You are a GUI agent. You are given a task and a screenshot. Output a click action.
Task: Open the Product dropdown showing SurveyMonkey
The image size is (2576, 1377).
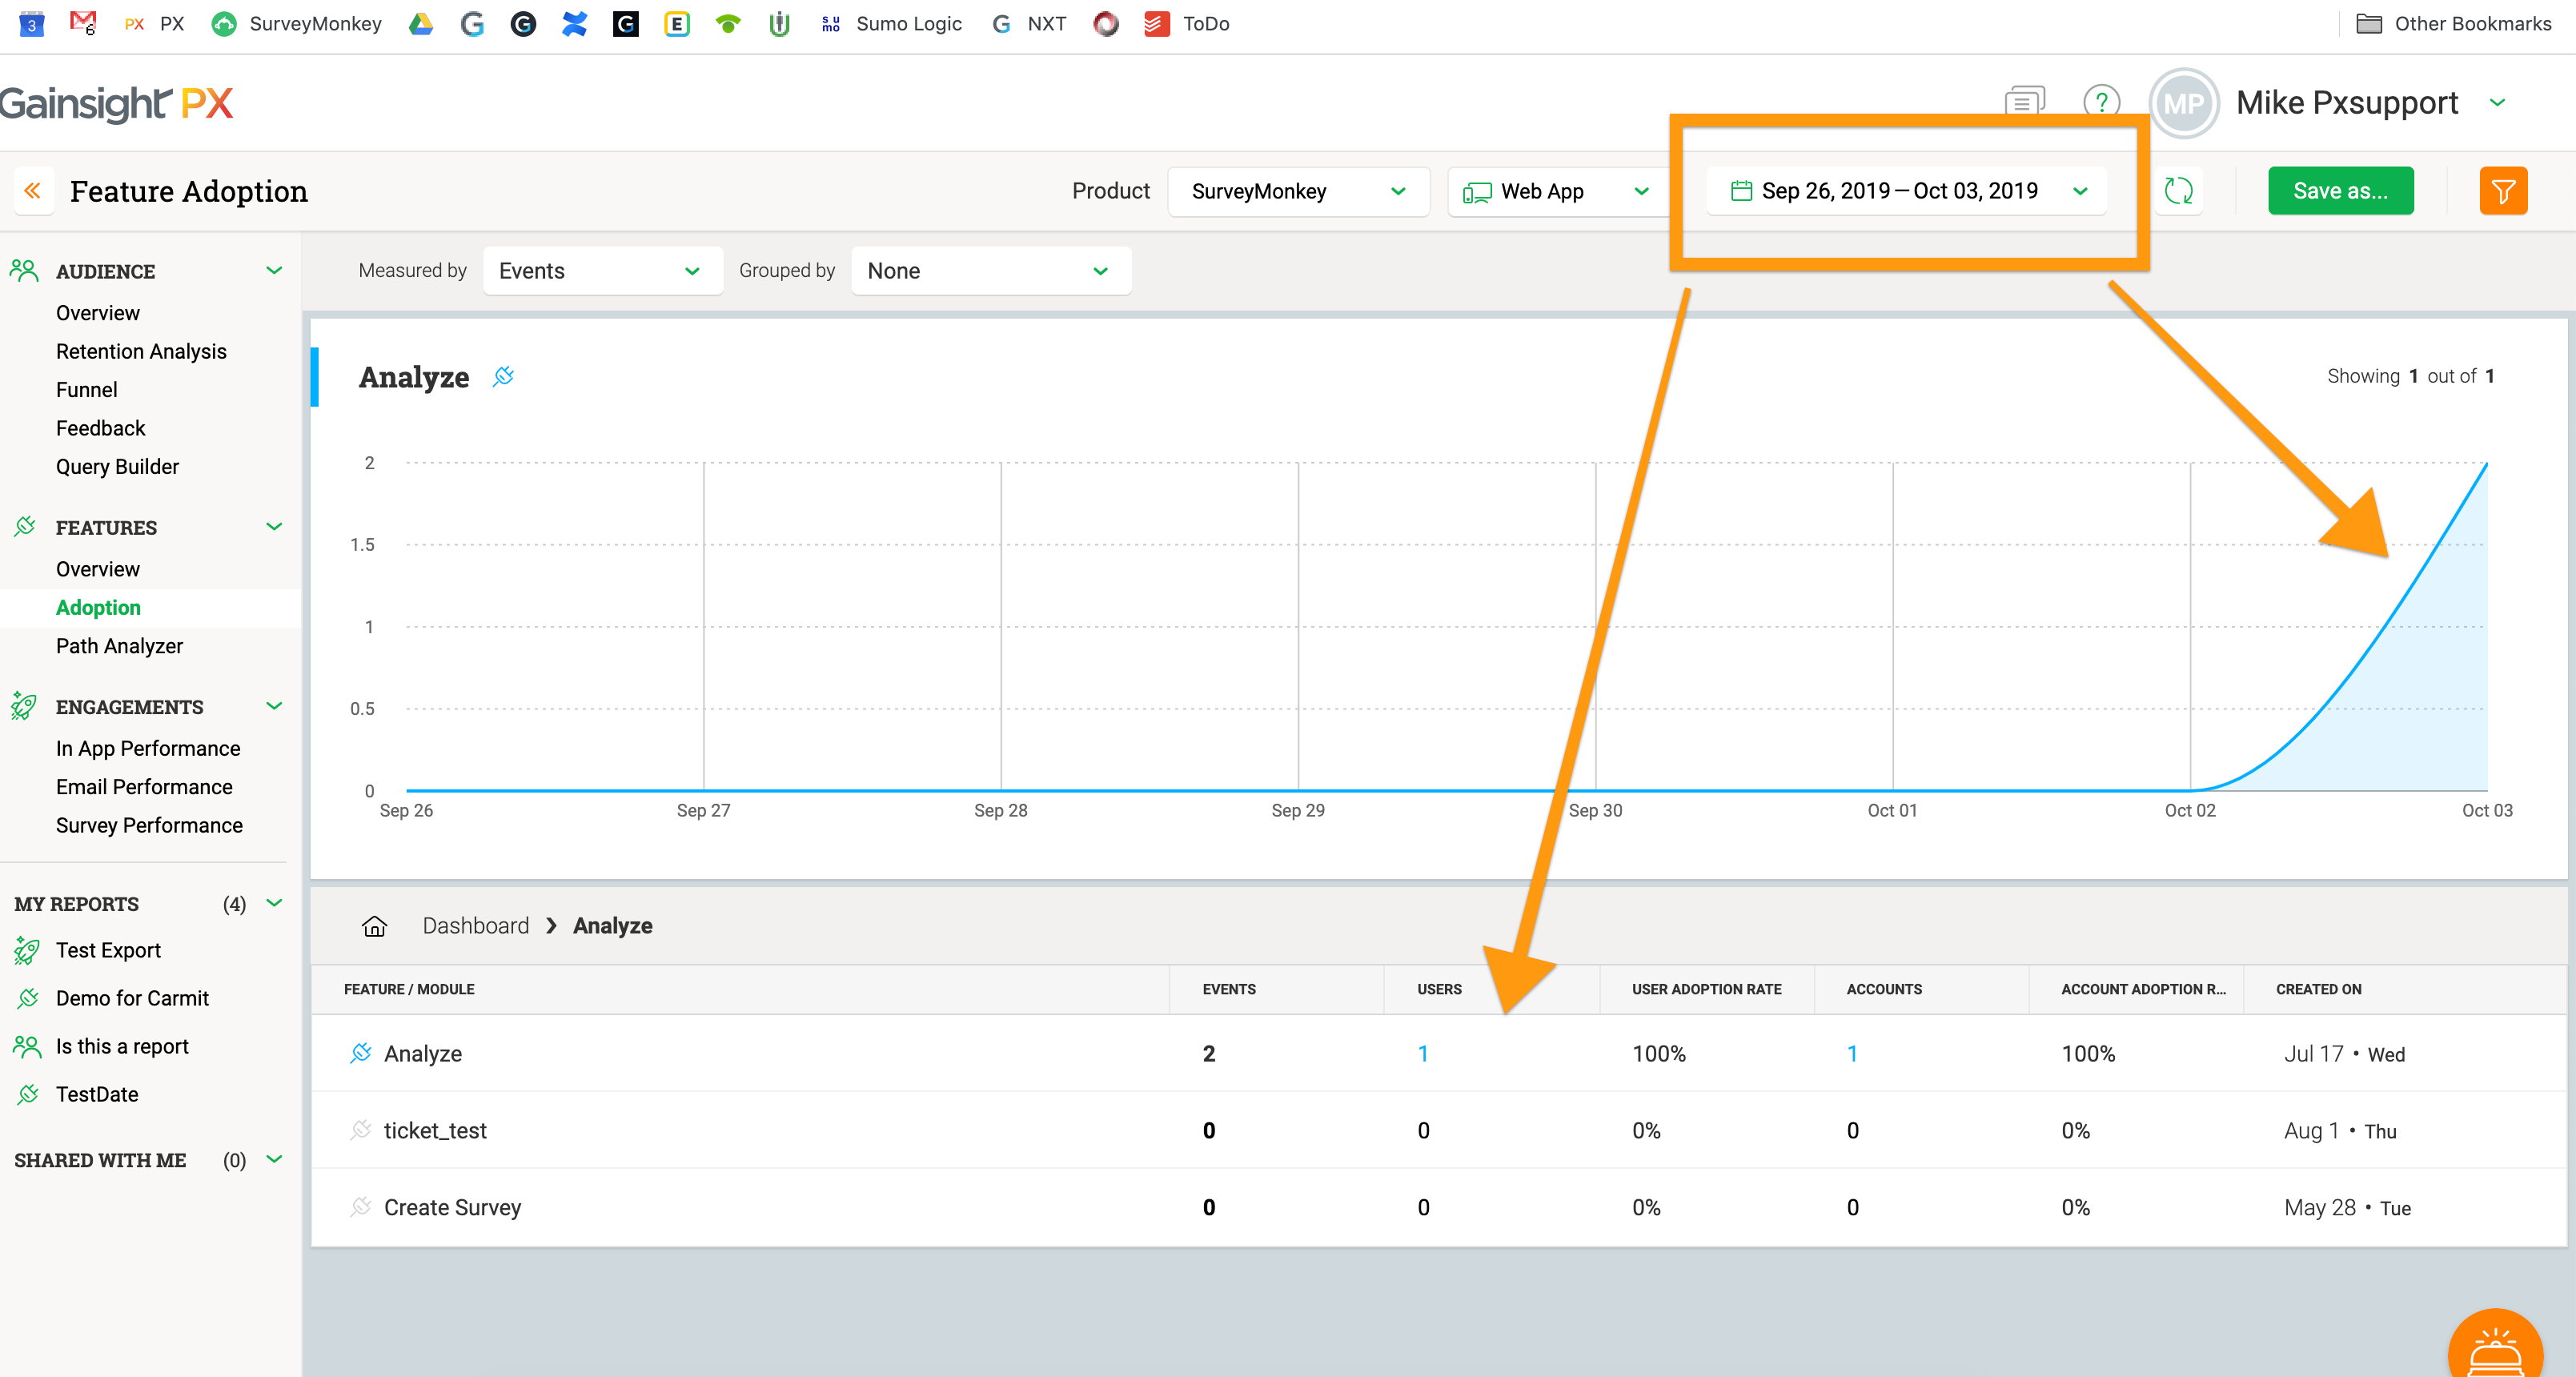tap(1298, 191)
